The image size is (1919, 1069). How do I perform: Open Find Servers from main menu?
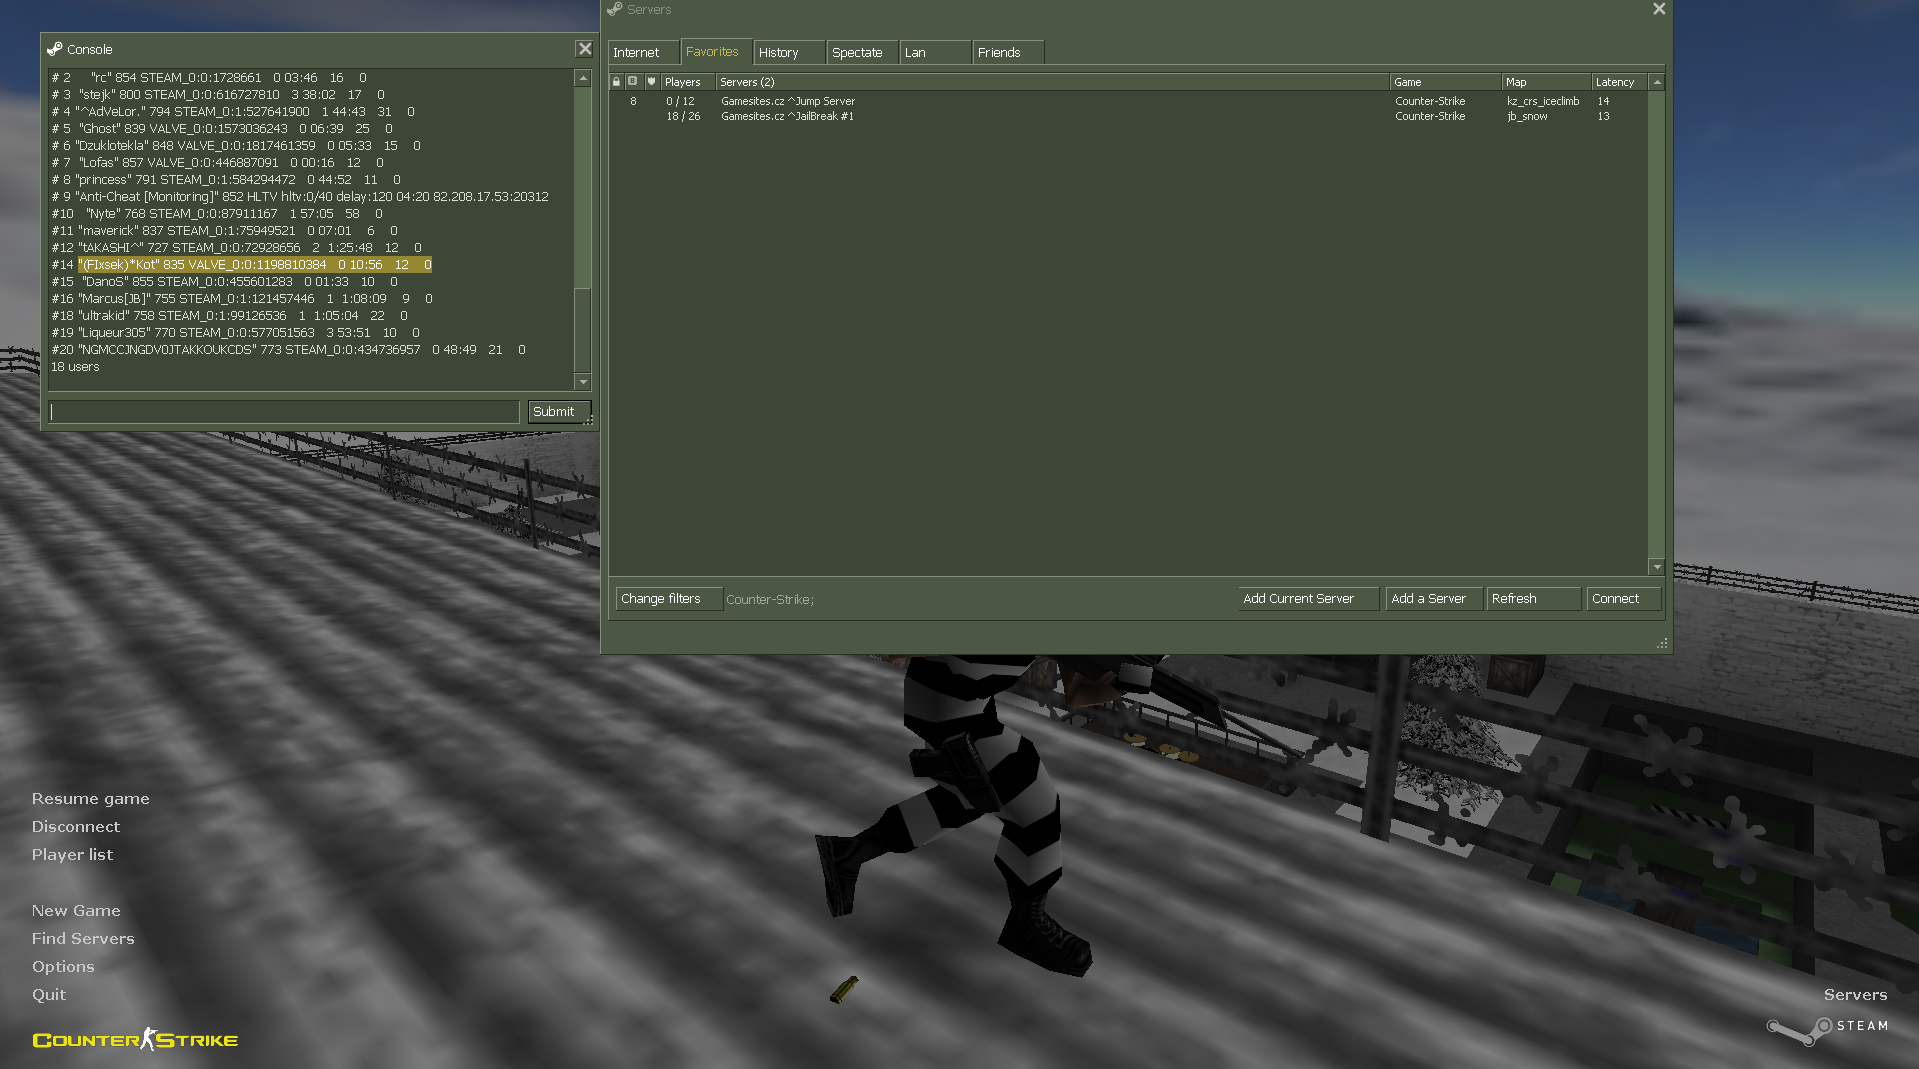click(x=83, y=938)
